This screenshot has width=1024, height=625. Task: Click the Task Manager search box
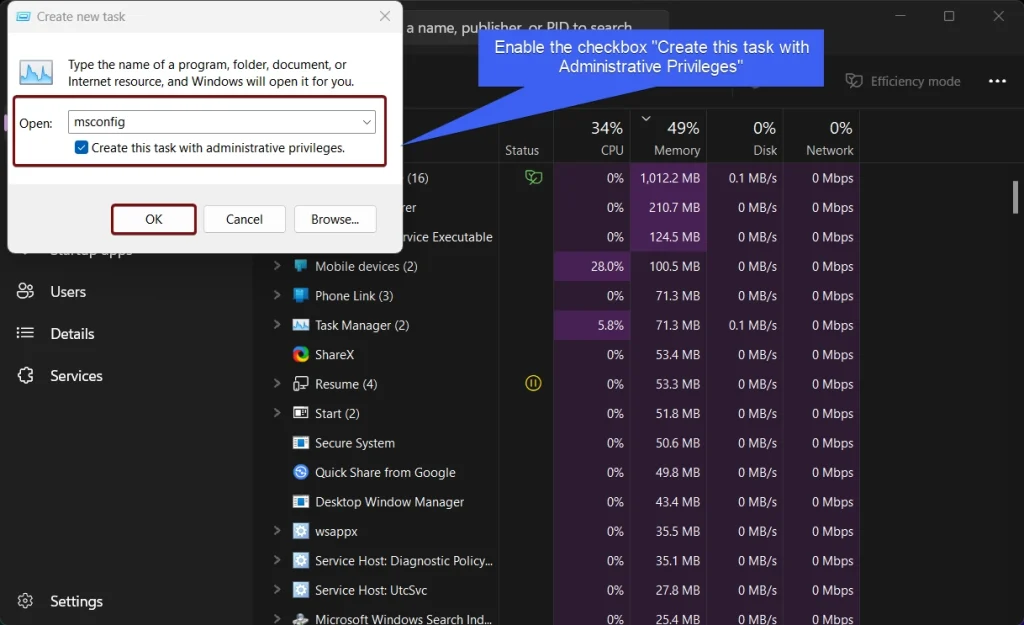click(536, 27)
